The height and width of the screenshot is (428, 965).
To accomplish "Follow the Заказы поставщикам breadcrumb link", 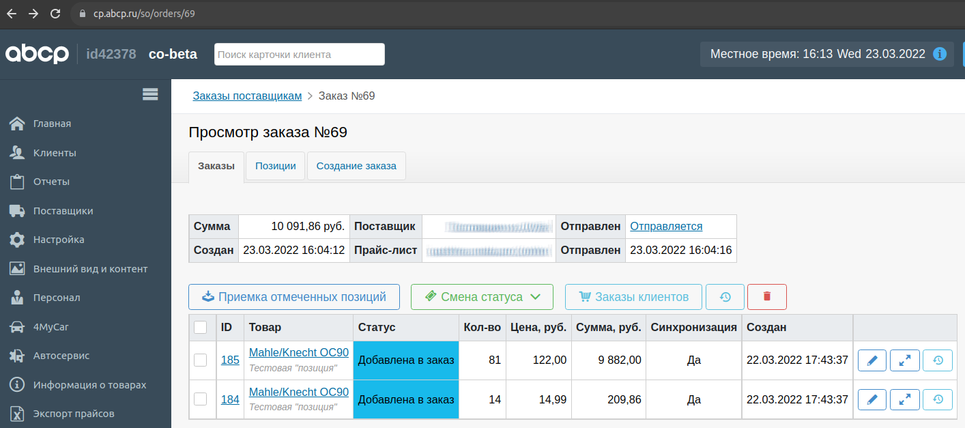I will [246, 96].
